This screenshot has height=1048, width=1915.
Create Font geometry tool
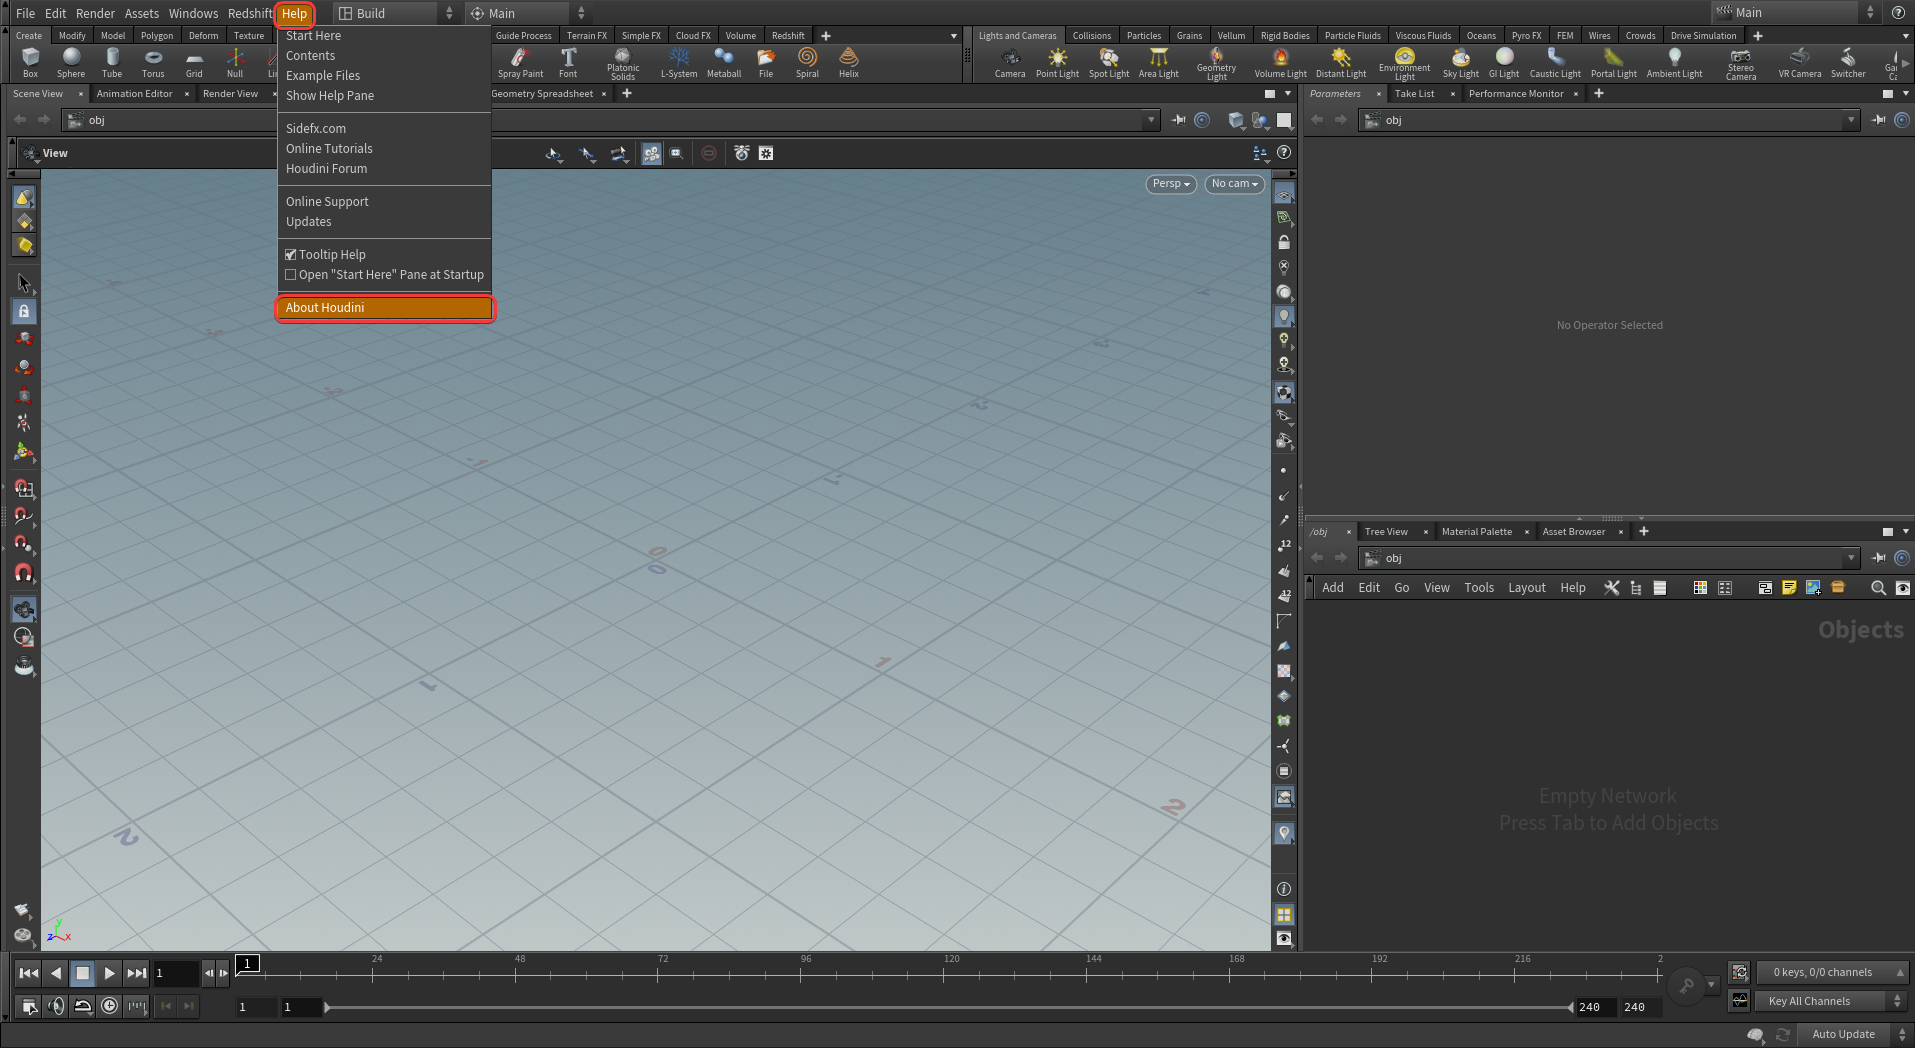pos(568,62)
